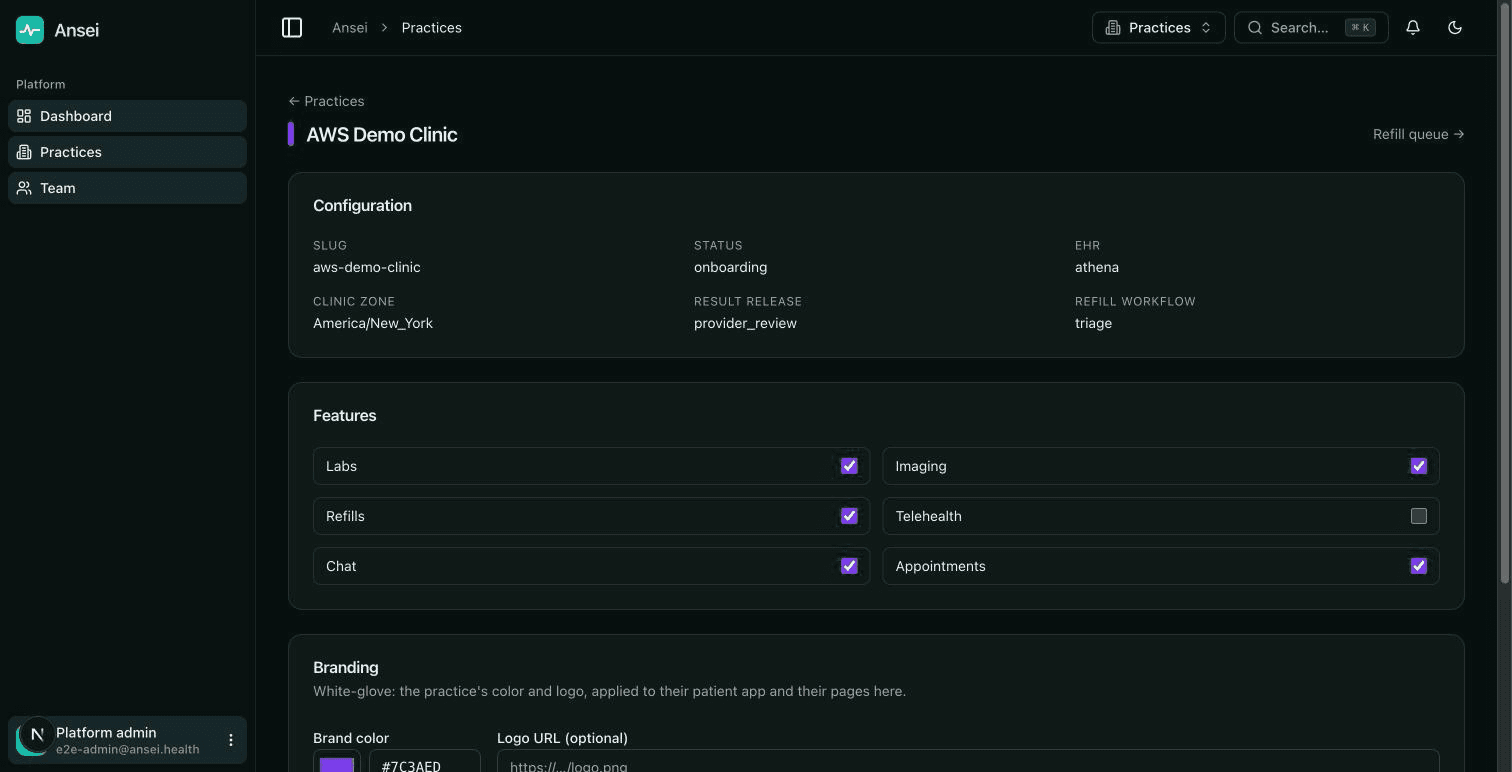Click the Ansei logo icon
This screenshot has width=1512, height=772.
tap(30, 30)
